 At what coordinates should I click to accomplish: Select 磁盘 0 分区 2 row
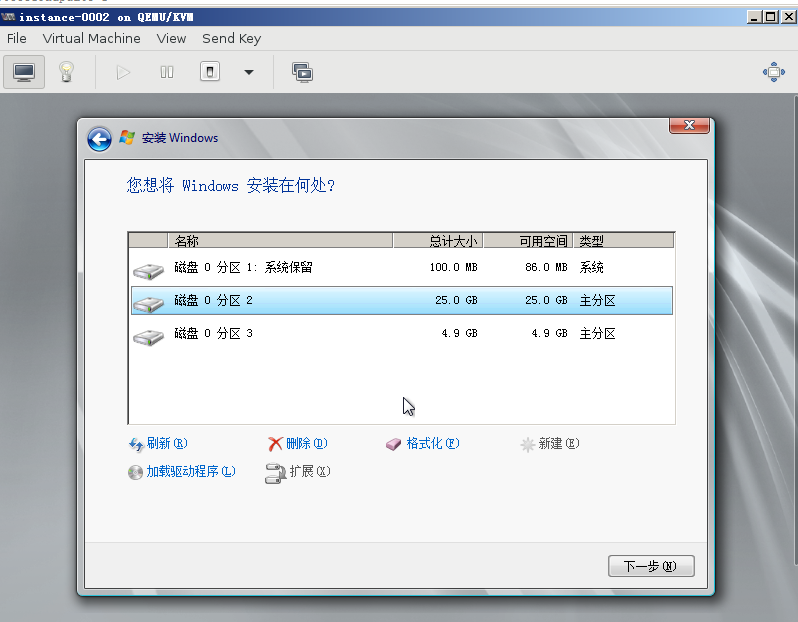[x=402, y=300]
